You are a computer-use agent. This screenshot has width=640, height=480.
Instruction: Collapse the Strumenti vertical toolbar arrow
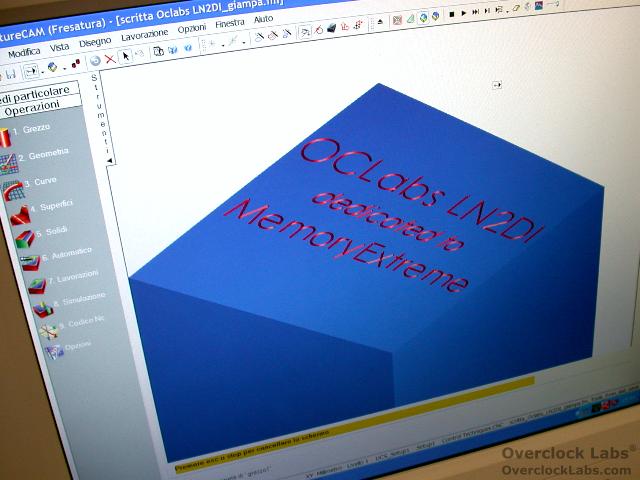point(109,161)
